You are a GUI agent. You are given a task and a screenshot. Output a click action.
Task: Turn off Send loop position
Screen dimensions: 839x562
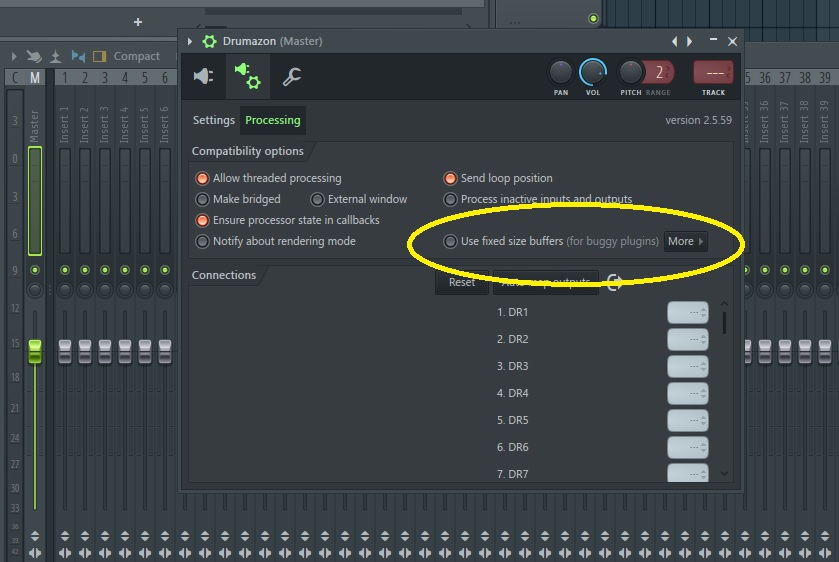(x=451, y=178)
